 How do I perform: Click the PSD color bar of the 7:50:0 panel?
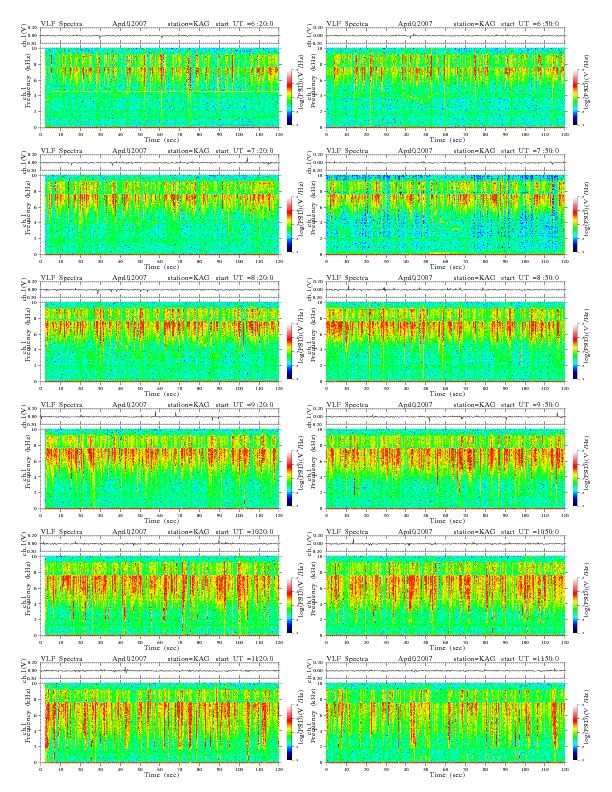576,224
